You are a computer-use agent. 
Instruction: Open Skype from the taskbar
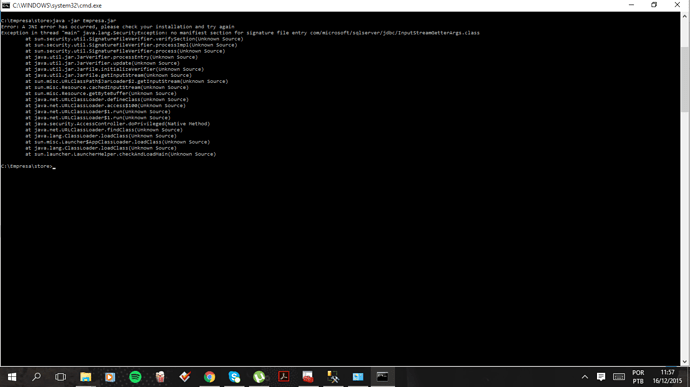click(x=234, y=377)
